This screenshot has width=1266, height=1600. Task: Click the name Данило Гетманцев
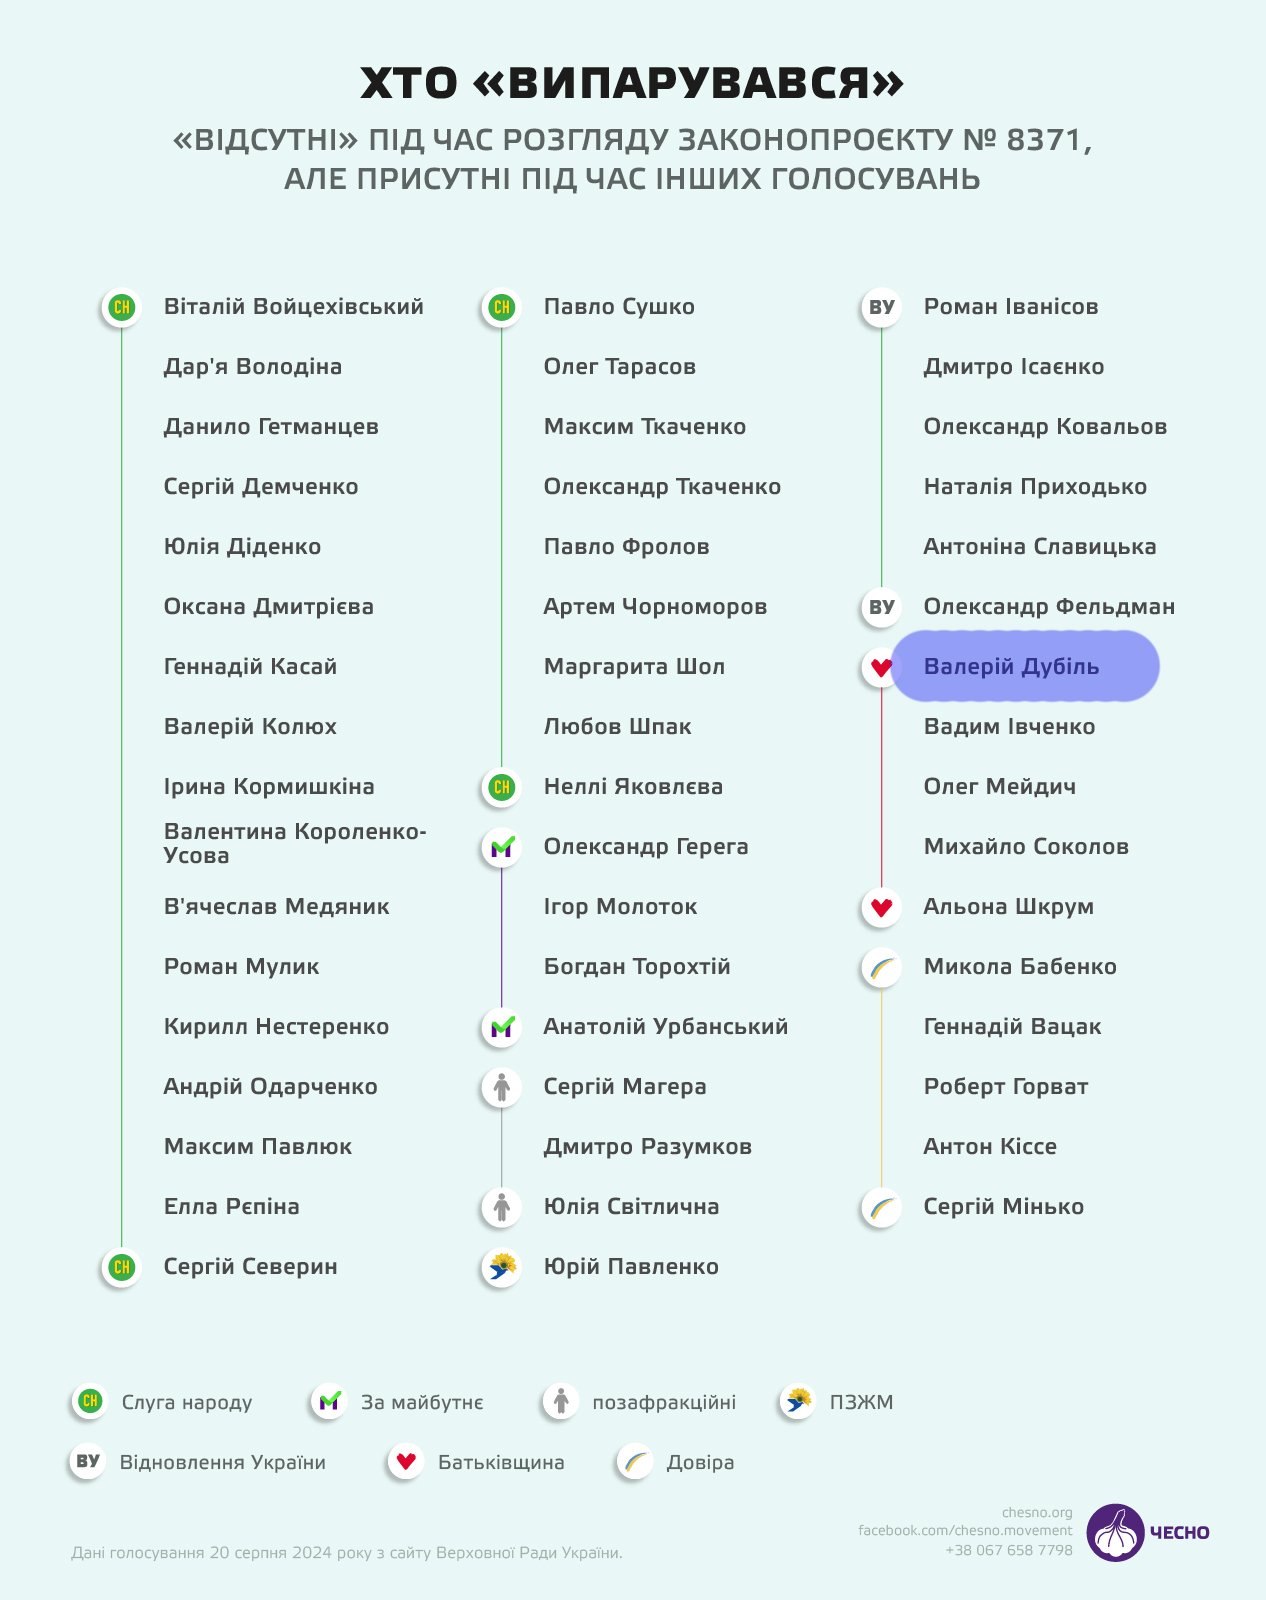coord(271,427)
